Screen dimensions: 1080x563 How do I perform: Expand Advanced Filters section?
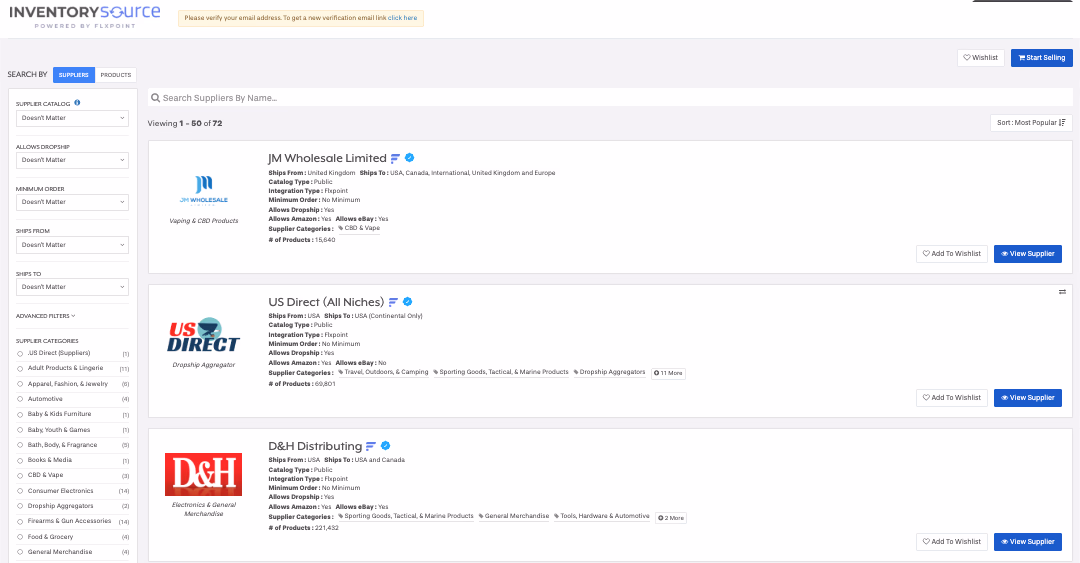click(x=45, y=316)
